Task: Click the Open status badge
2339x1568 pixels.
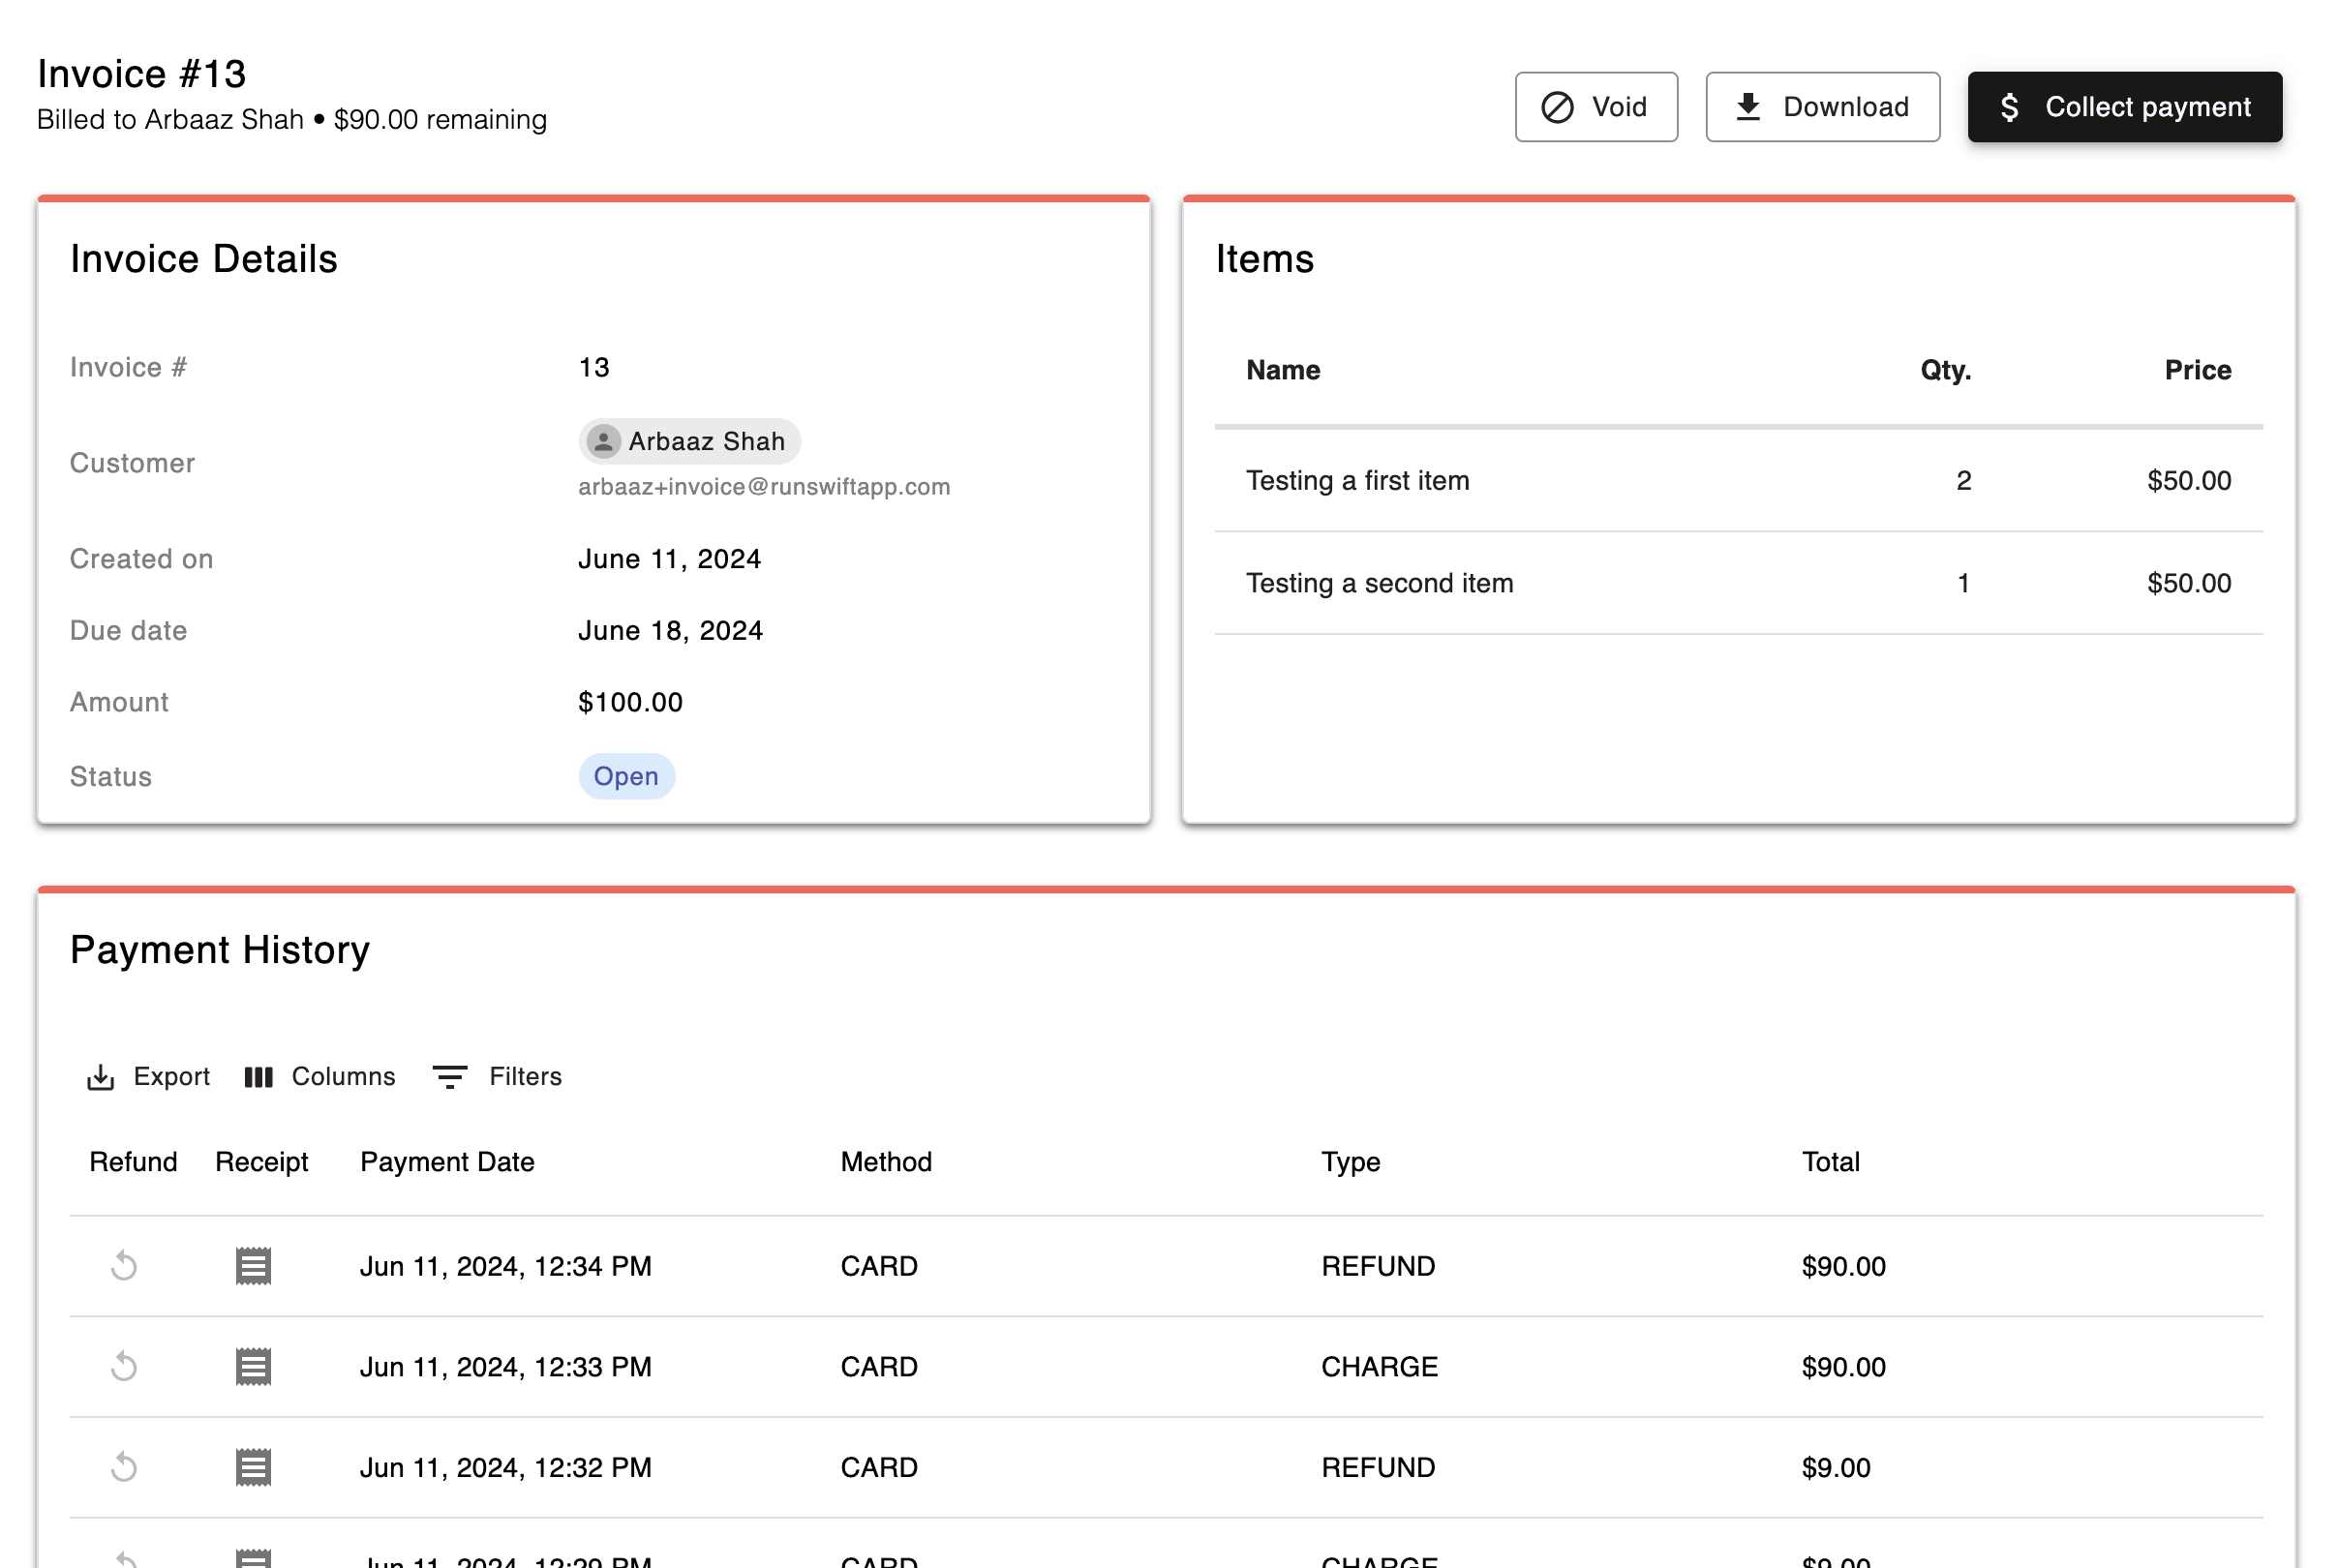Action: coord(626,776)
